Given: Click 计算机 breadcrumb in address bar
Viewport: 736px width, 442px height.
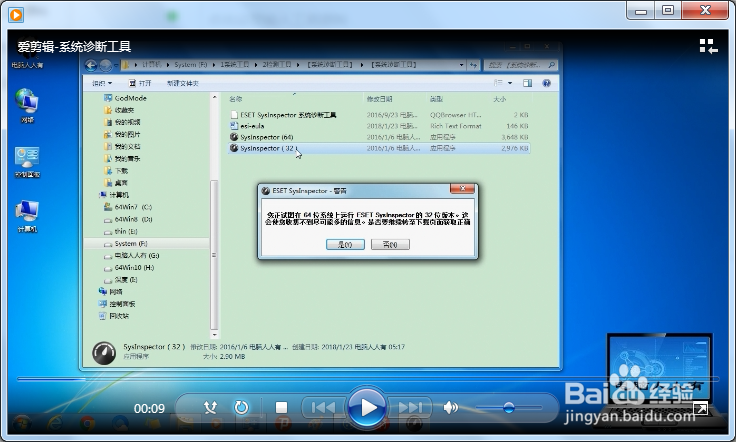Looking at the screenshot, I should coord(151,65).
